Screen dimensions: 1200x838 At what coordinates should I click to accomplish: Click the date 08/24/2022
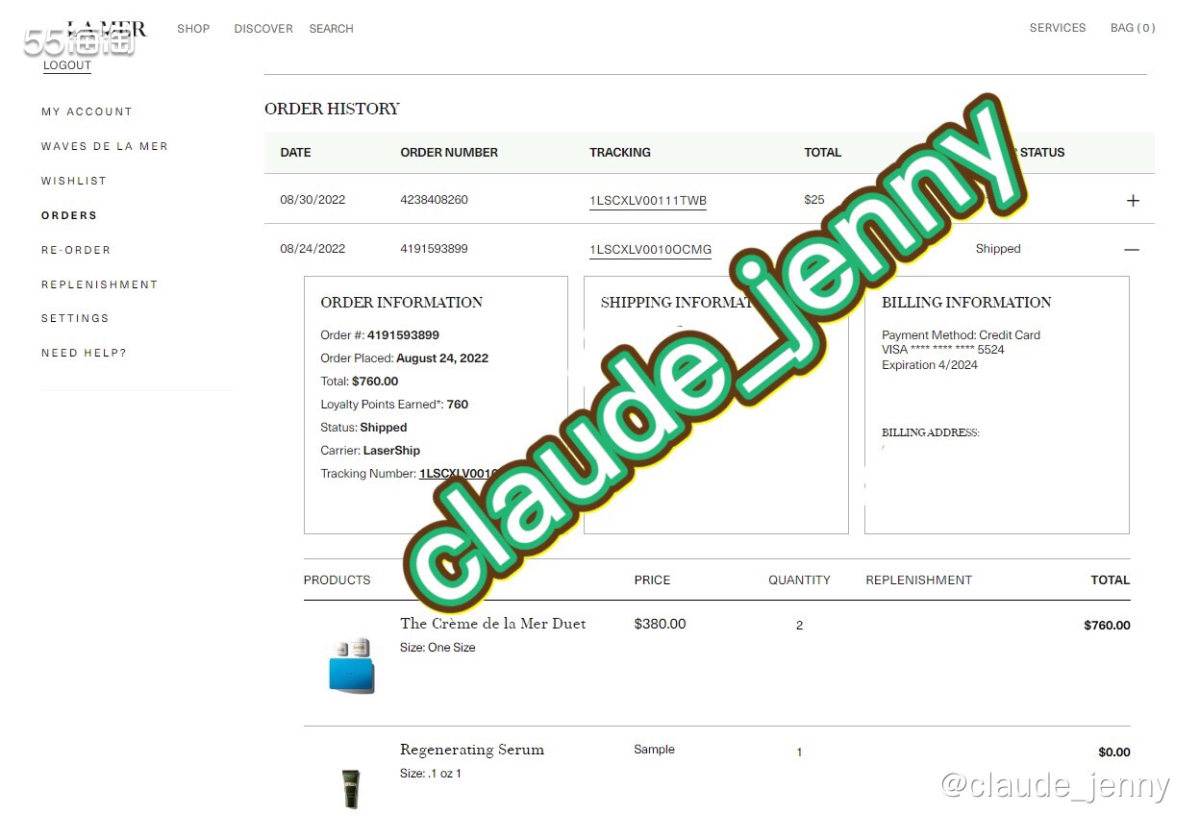point(312,249)
